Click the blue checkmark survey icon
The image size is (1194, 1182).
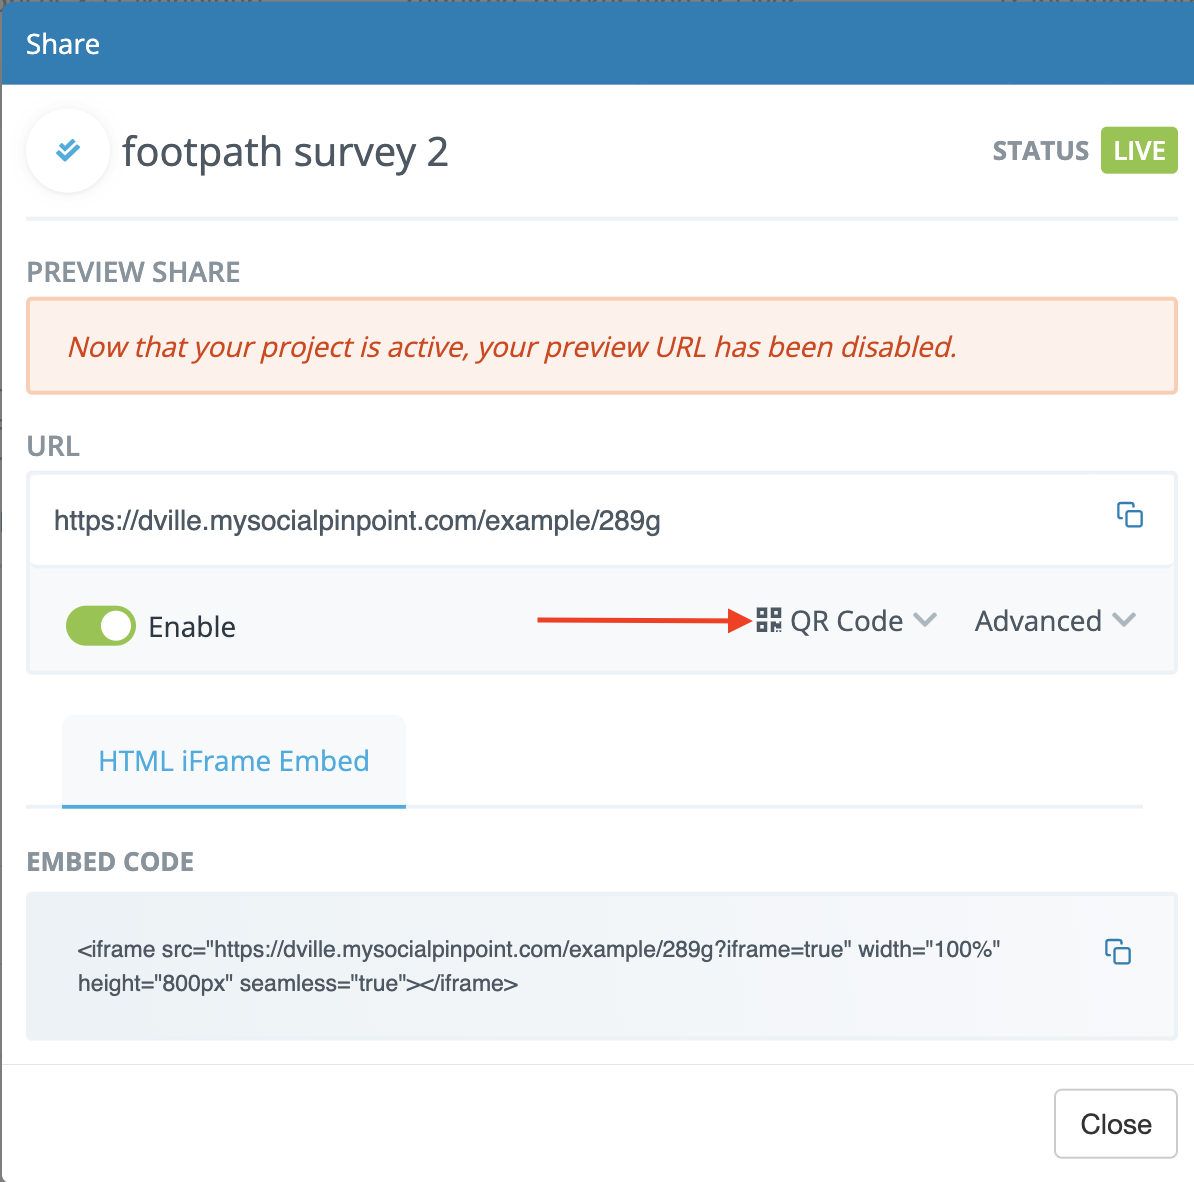(x=68, y=150)
